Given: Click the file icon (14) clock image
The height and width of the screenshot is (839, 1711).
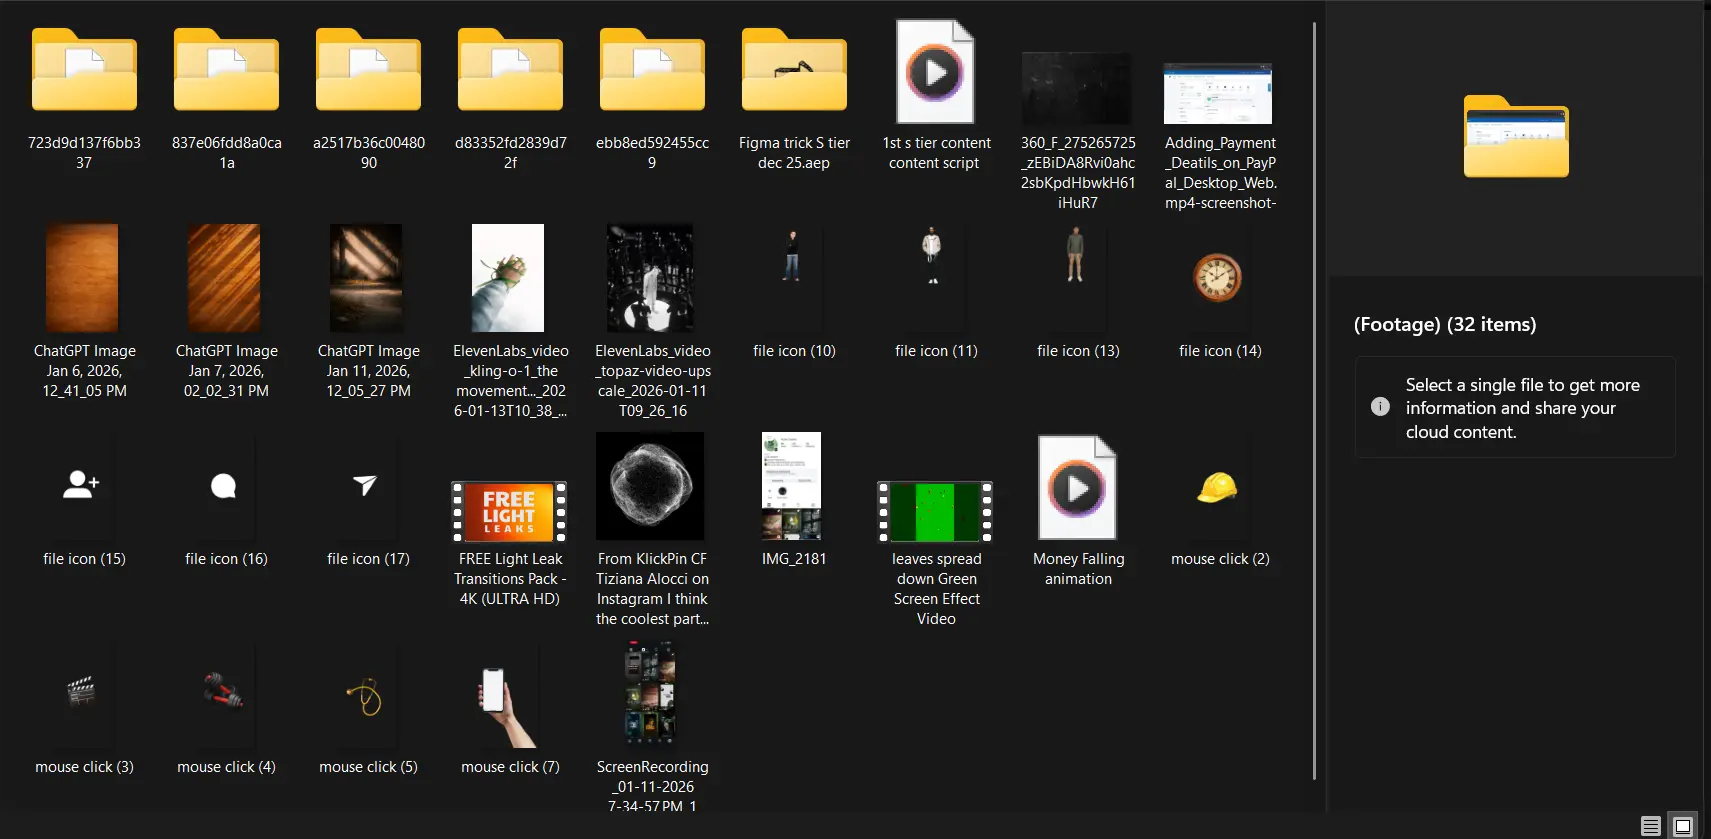Looking at the screenshot, I should coord(1218,279).
